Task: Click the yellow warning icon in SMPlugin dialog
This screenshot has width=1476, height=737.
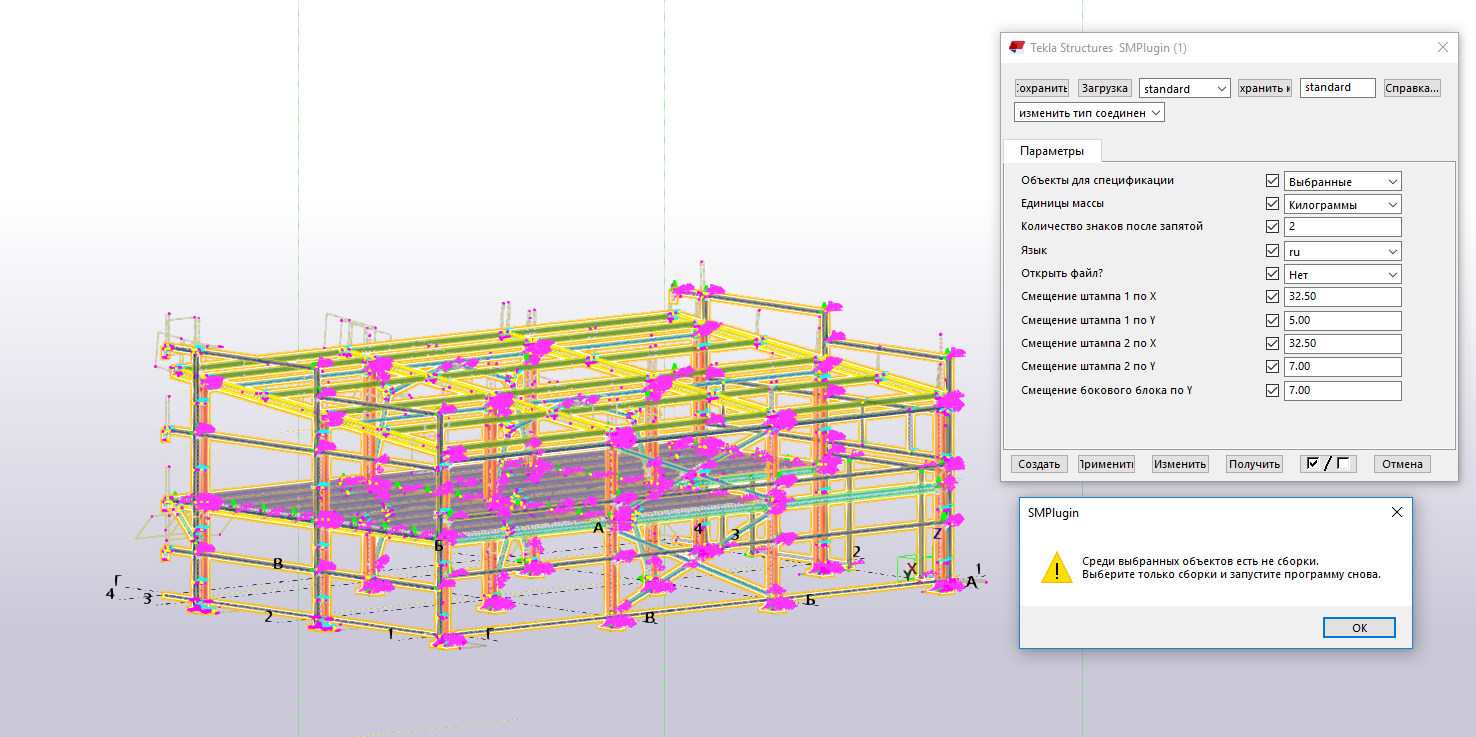Action: [1056, 568]
